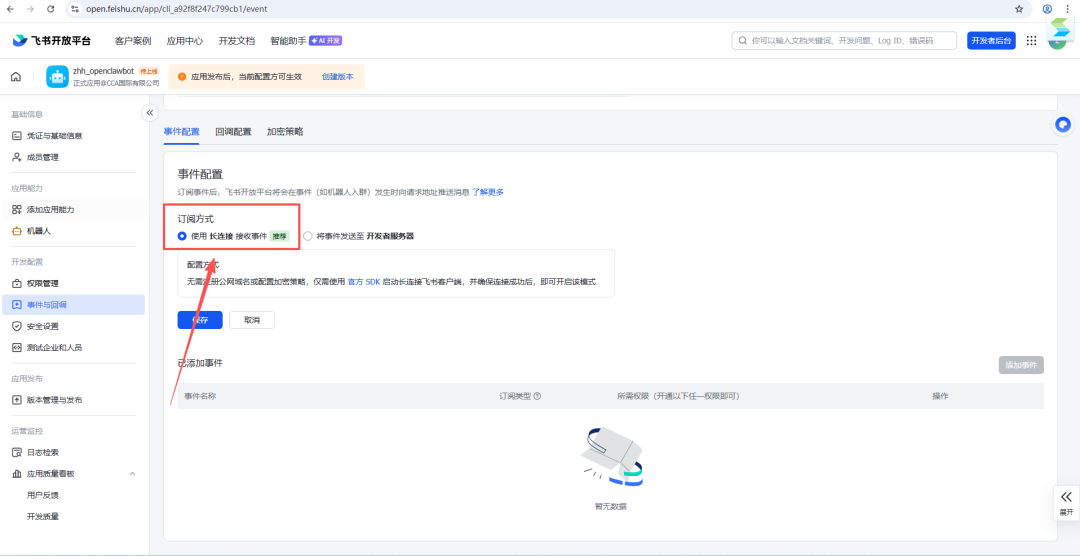Open 客户案例 in top navigation
Screen dimensions: 1080x556
pos(133,41)
